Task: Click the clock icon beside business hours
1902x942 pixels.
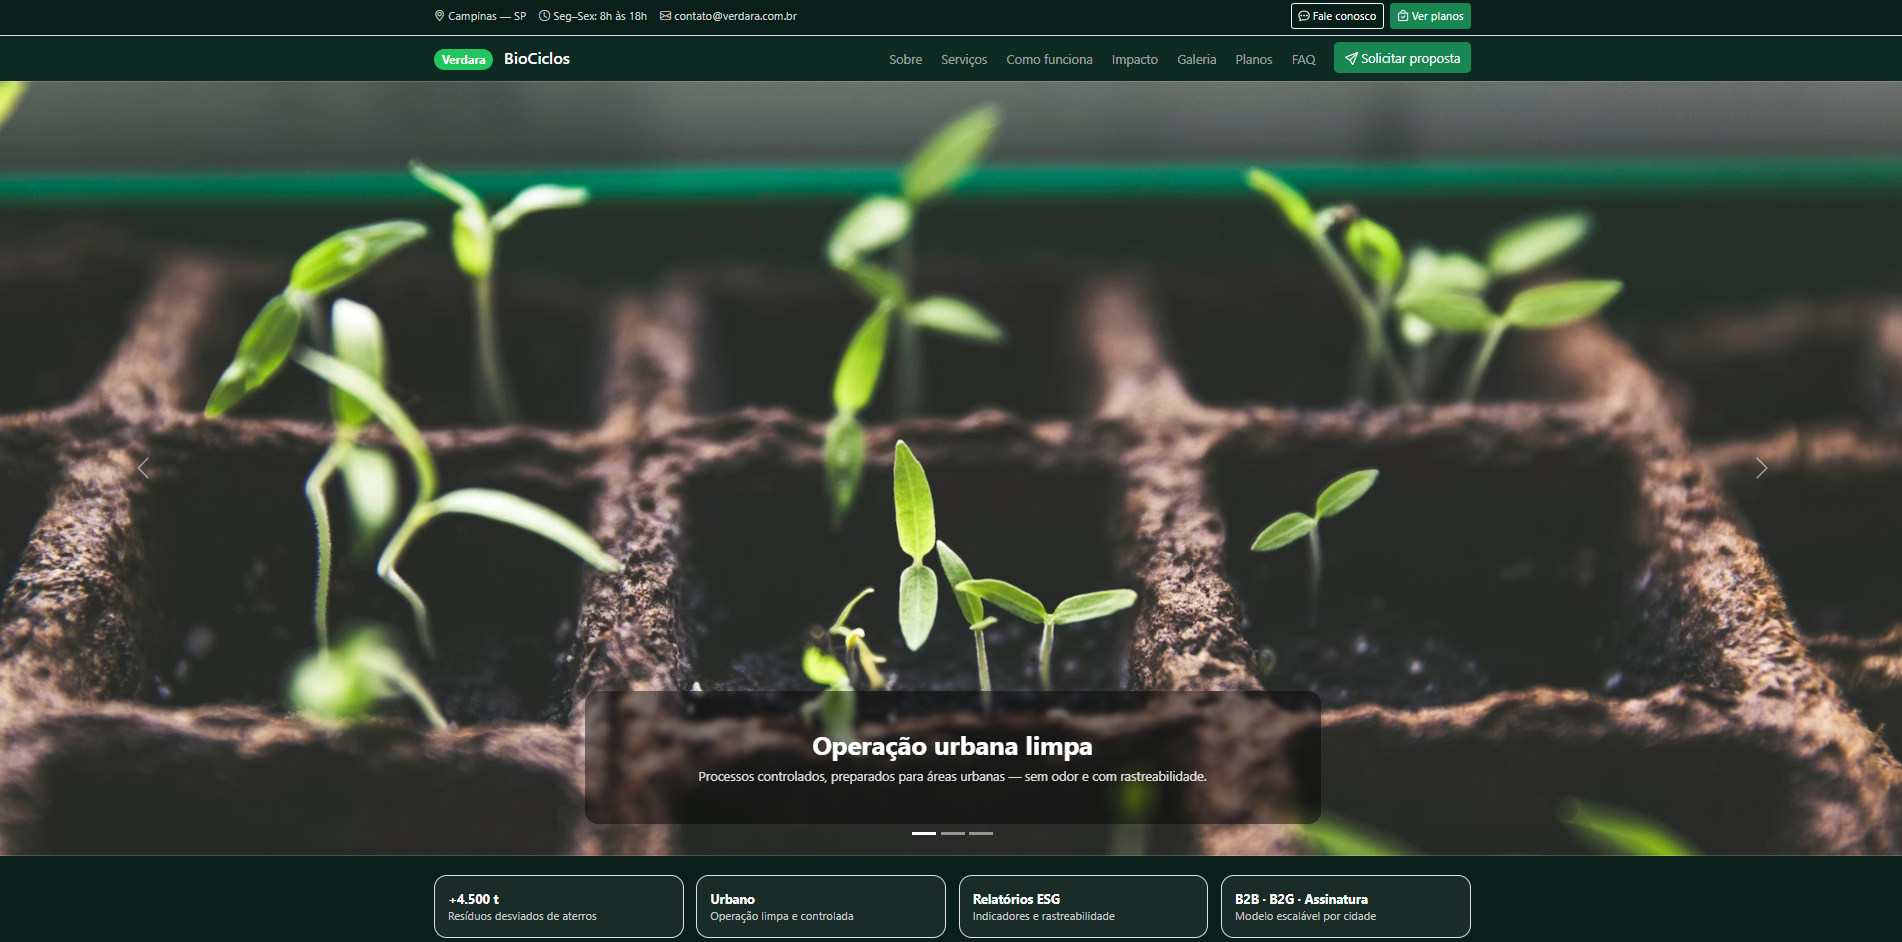Action: tap(544, 16)
